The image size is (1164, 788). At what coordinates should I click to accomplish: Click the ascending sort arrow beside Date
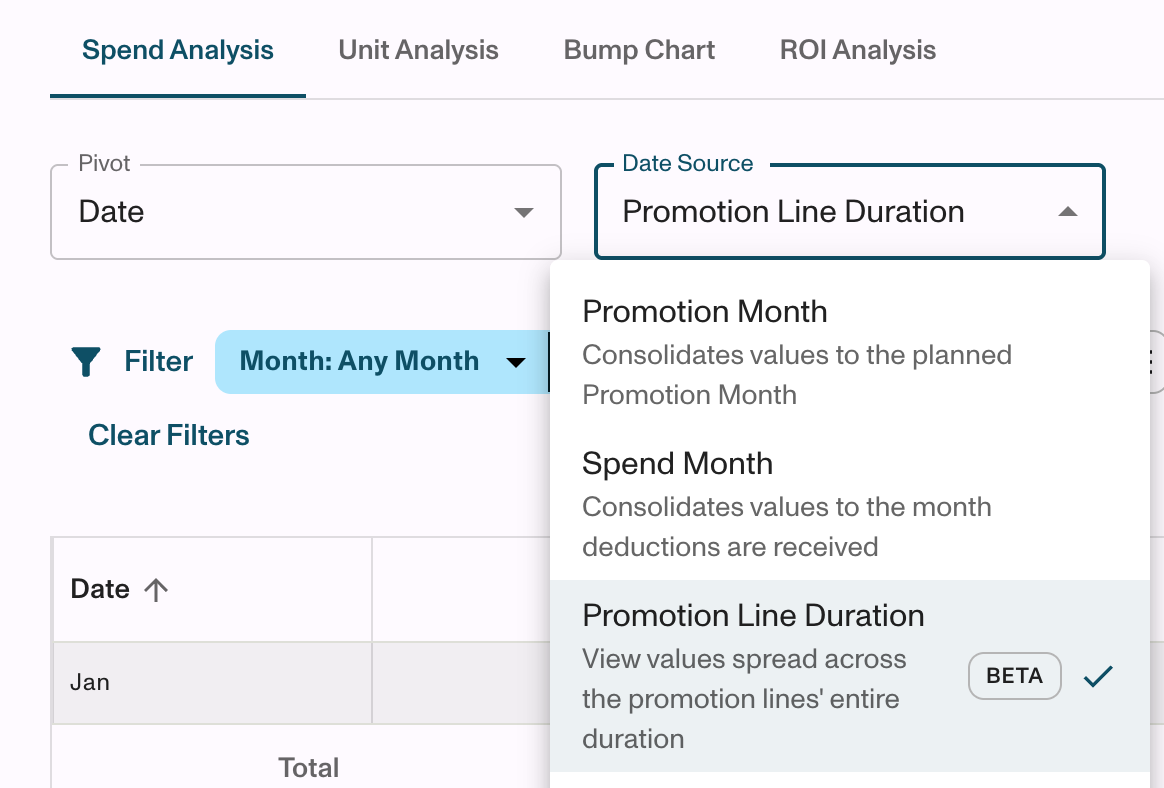coord(155,590)
